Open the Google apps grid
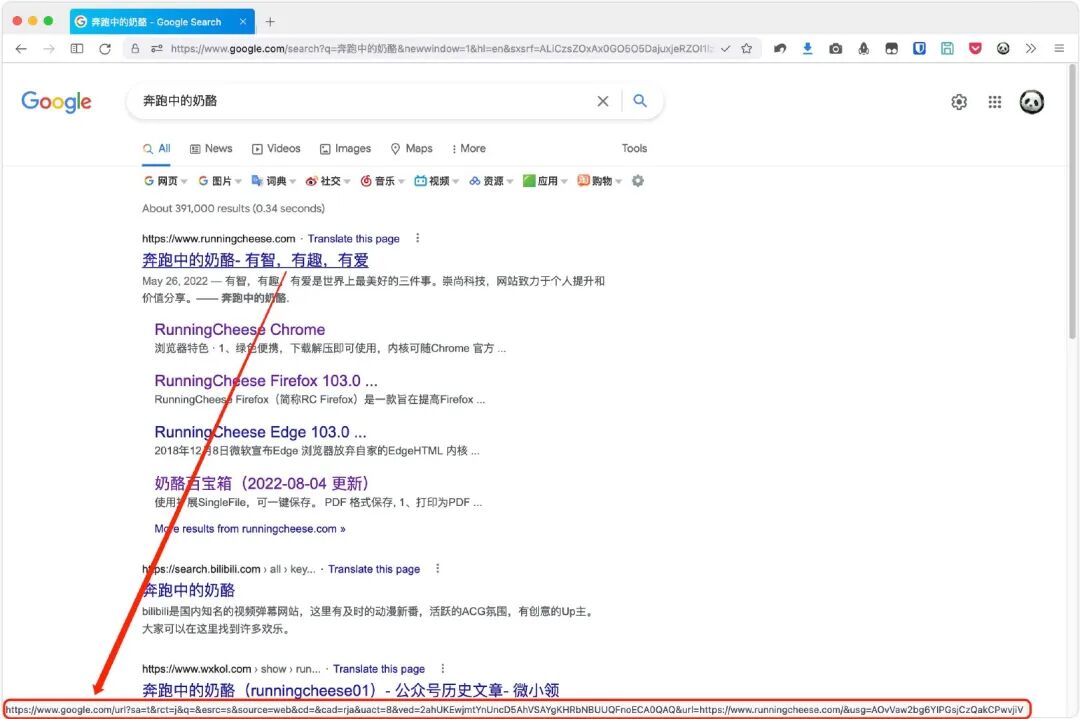This screenshot has width=1080, height=719. [x=995, y=103]
